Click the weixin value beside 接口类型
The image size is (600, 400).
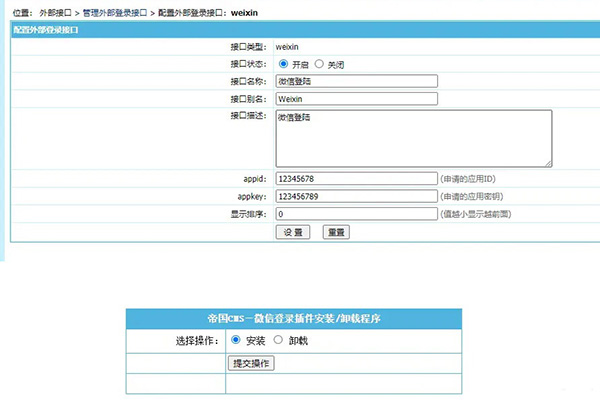pos(288,47)
